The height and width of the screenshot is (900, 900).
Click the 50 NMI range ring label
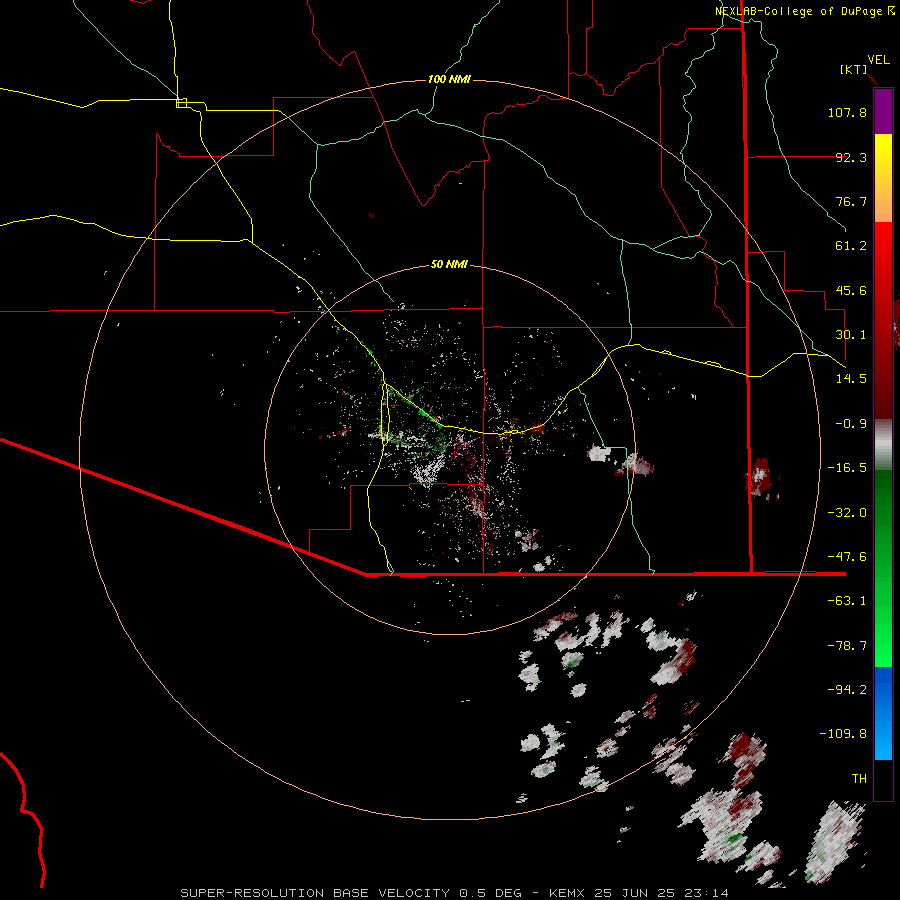[449, 265]
